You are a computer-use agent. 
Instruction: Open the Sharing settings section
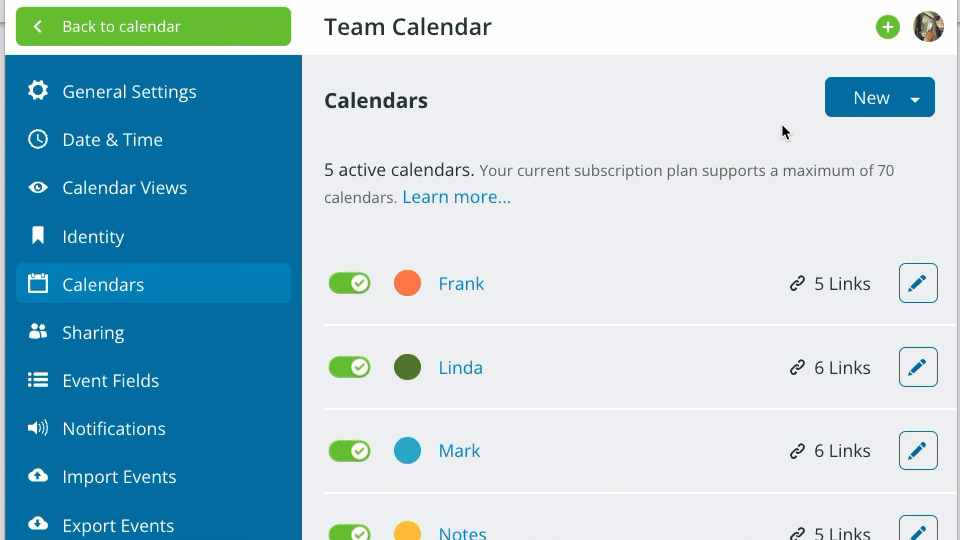point(93,332)
